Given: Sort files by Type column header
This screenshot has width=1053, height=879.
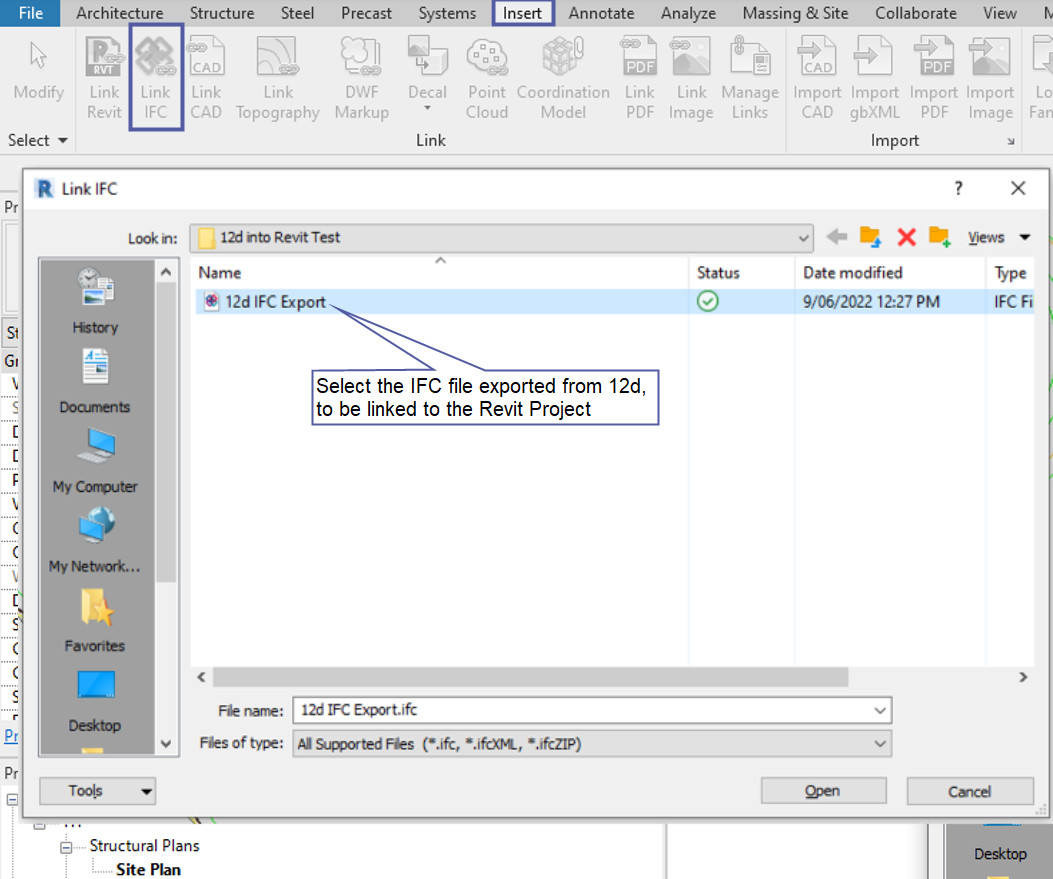Looking at the screenshot, I should tap(1010, 273).
